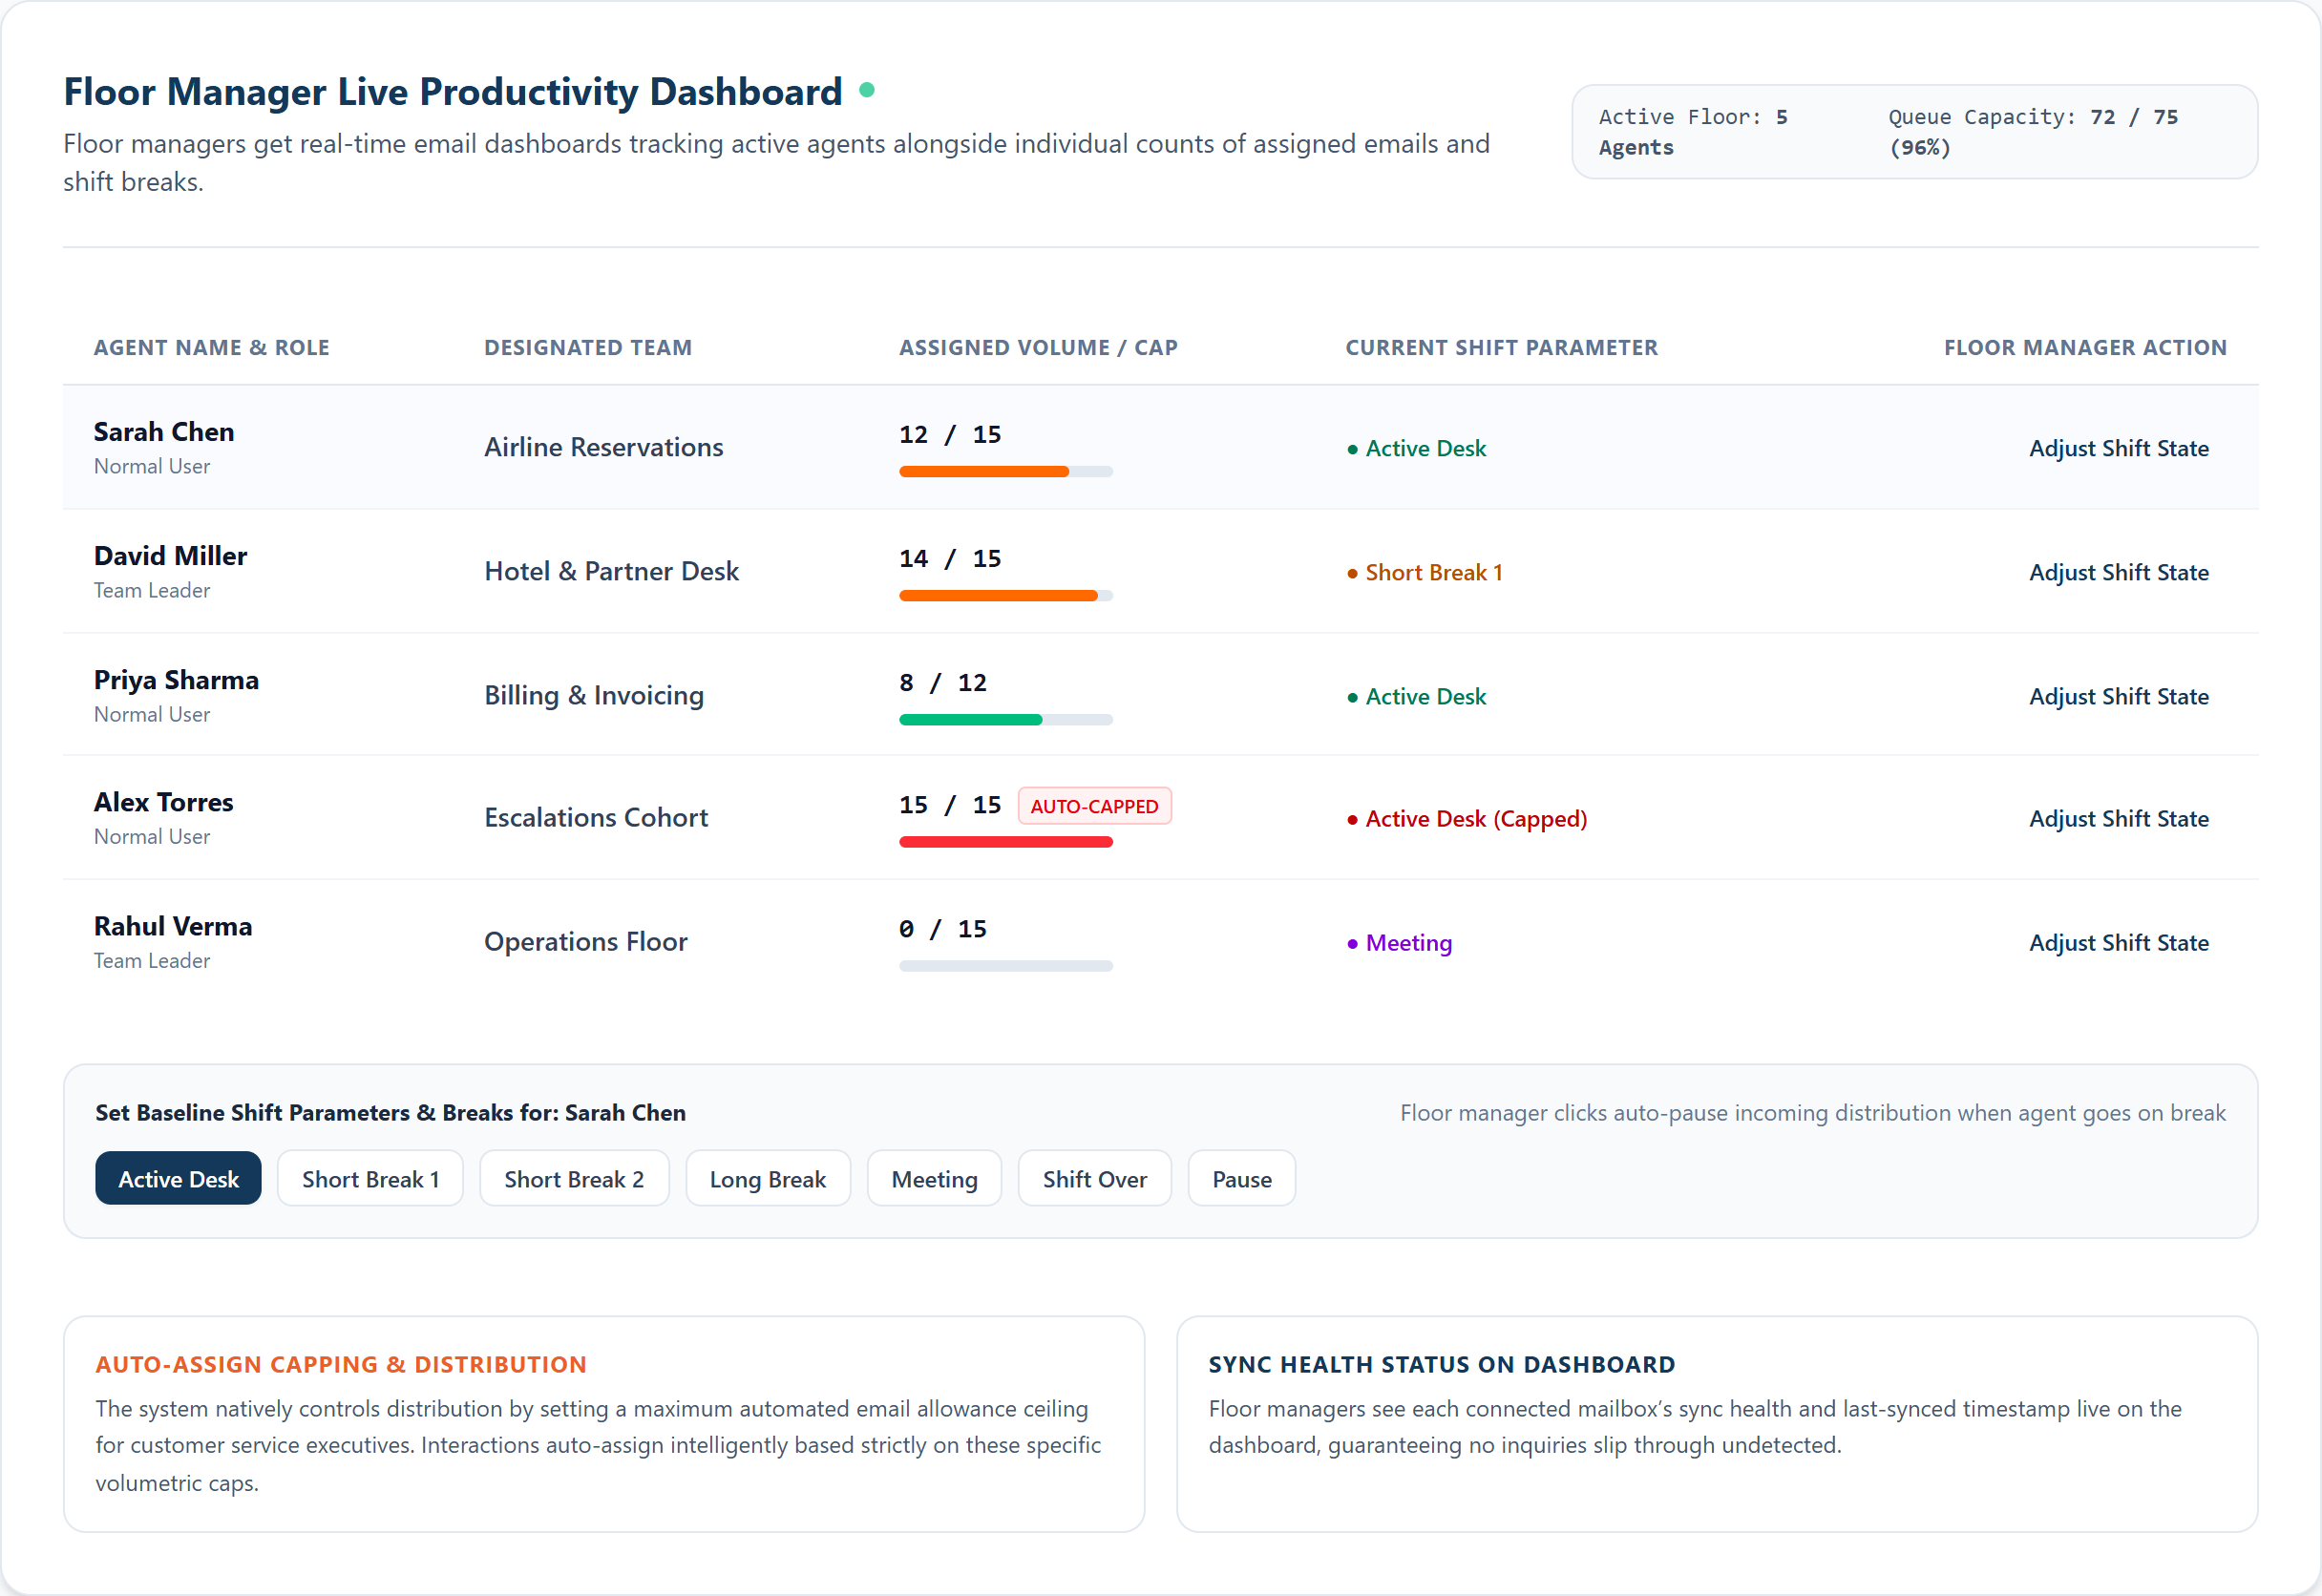The image size is (2322, 1596).
Task: Select the Rahul Verma agent name
Action: point(173,926)
